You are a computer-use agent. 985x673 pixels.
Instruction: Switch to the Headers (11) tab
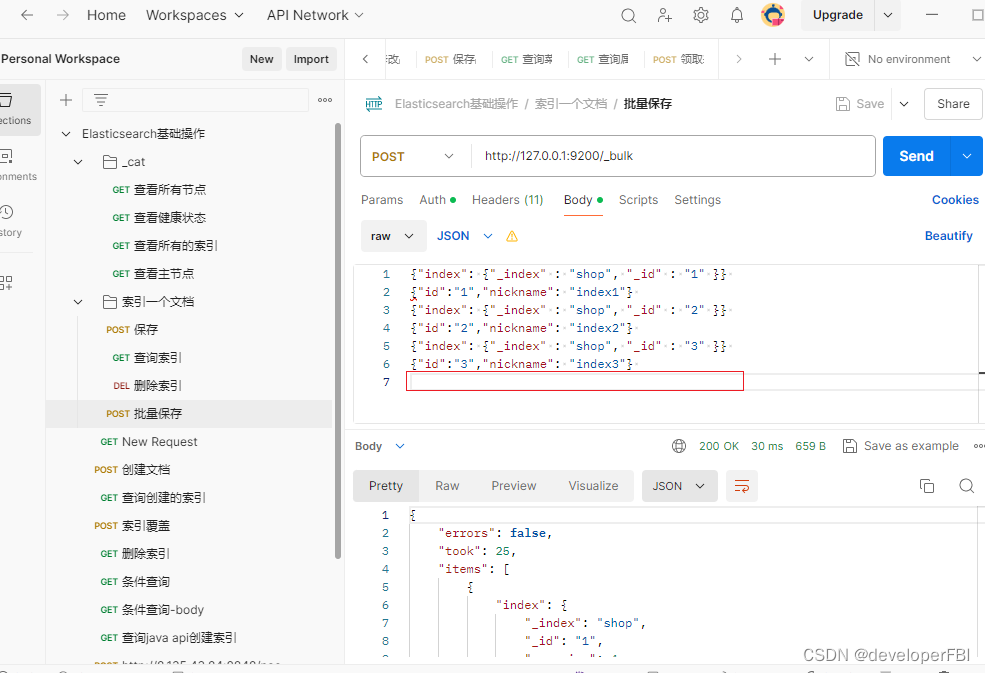(x=508, y=200)
